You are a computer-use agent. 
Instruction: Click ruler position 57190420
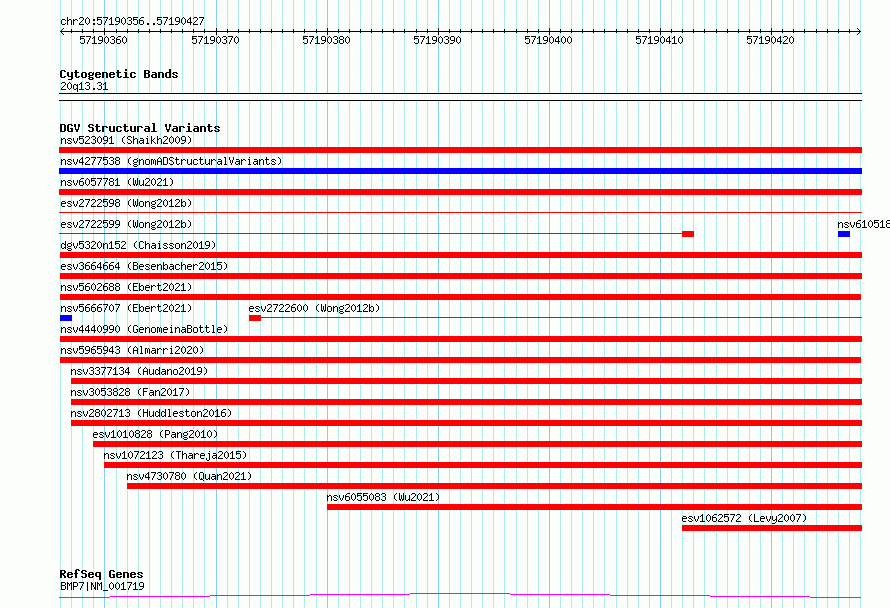point(770,40)
